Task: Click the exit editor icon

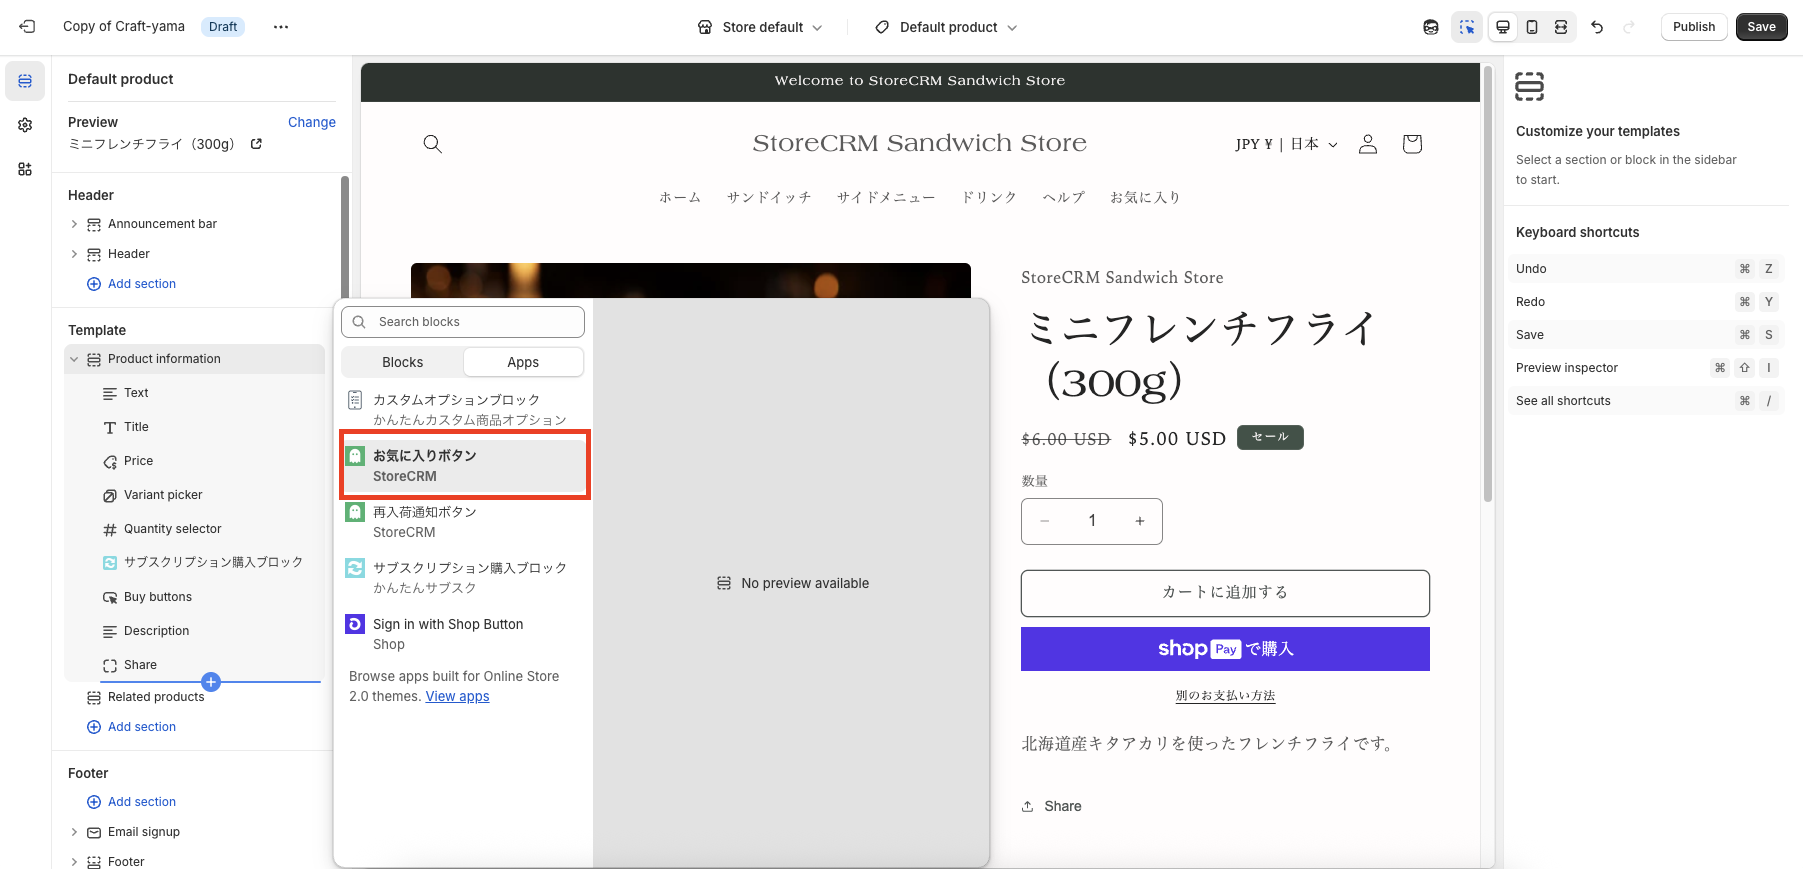Action: coord(27,27)
